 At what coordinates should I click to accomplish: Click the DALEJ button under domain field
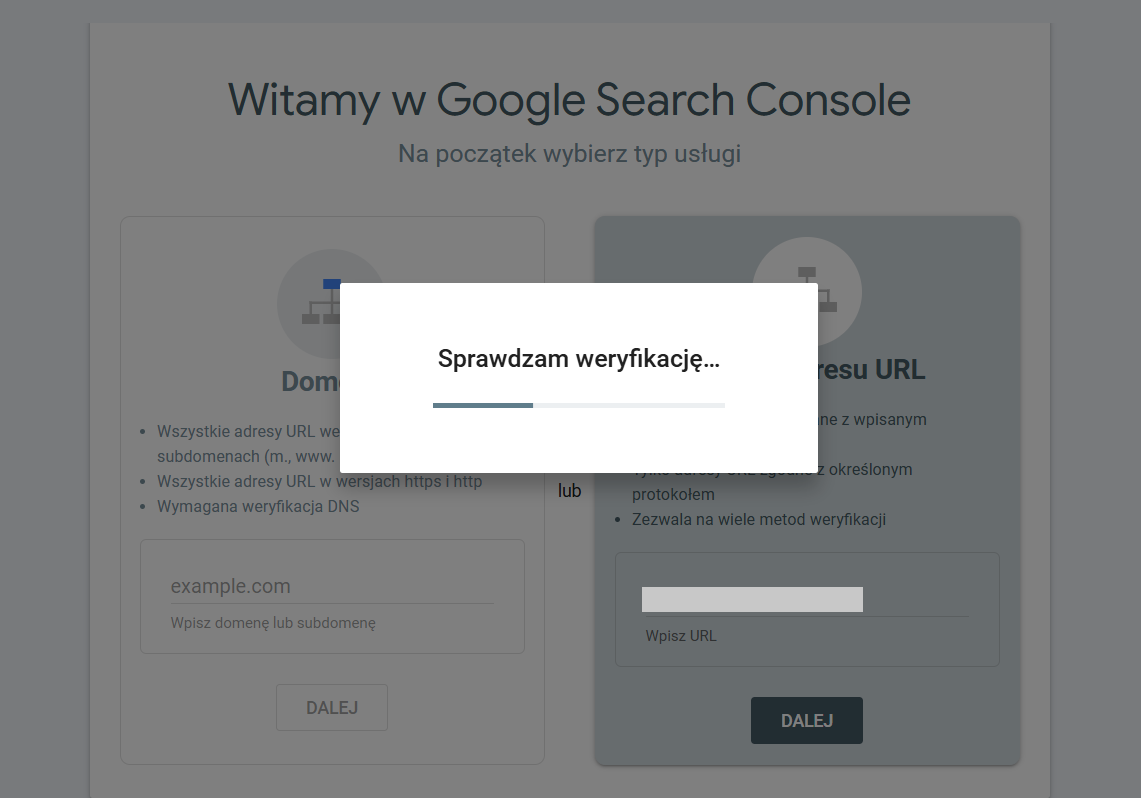[x=332, y=707]
